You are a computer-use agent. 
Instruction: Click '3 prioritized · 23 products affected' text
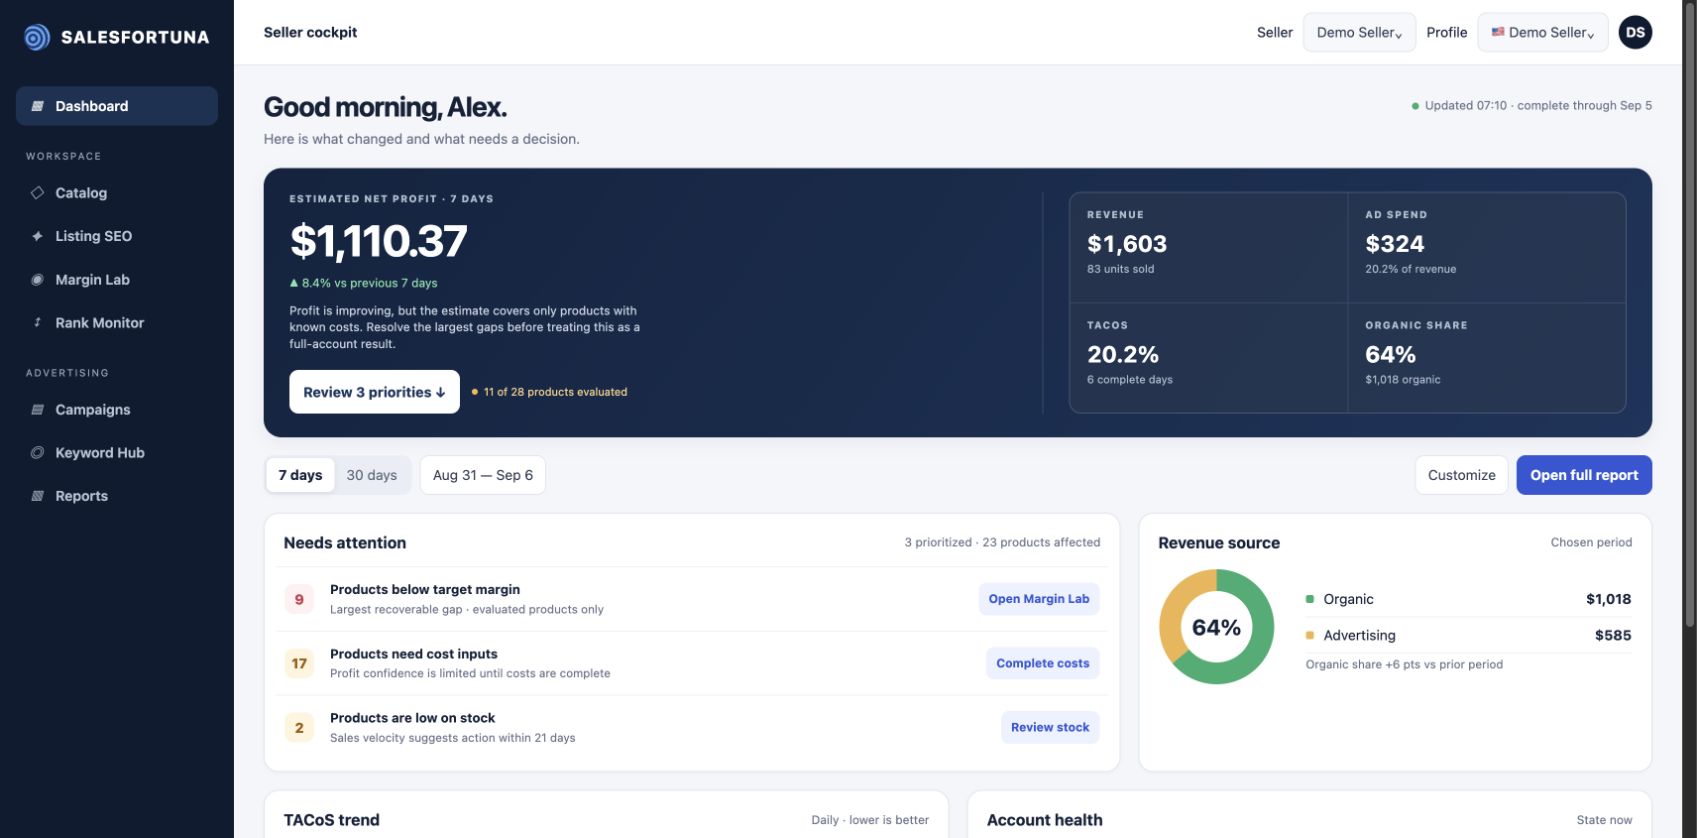1002,542
